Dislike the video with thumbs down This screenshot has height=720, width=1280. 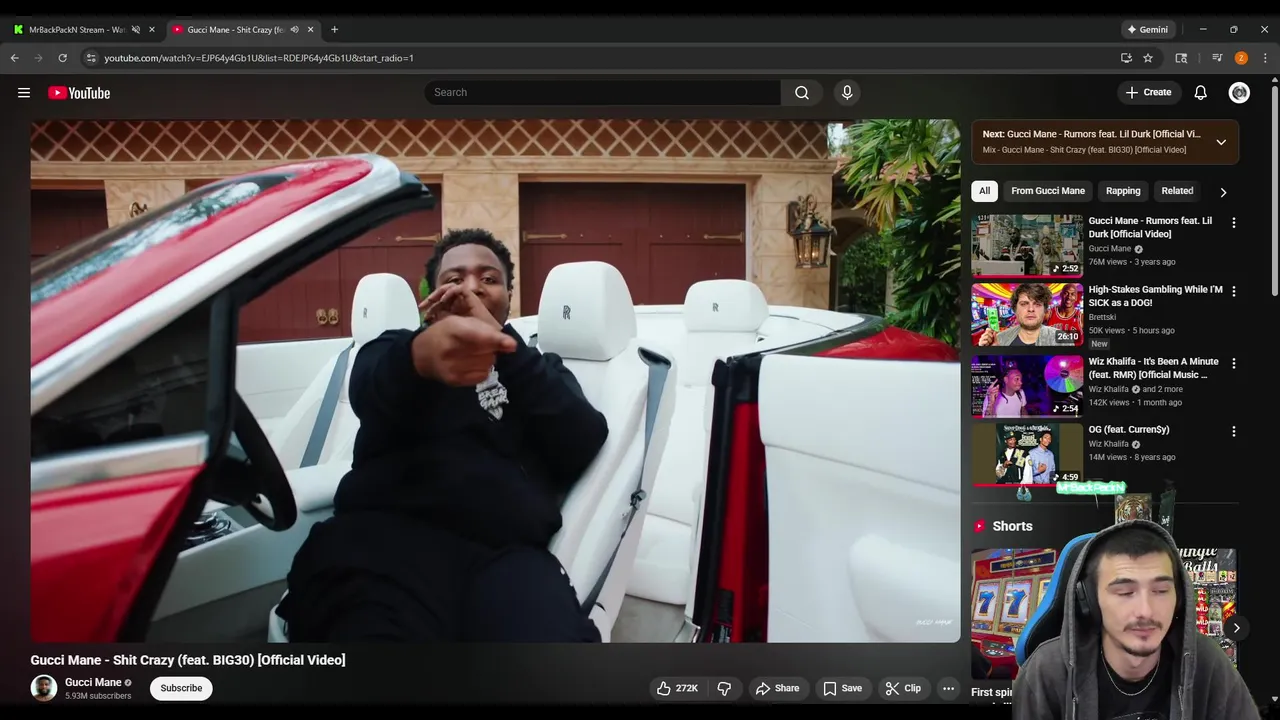(x=724, y=688)
